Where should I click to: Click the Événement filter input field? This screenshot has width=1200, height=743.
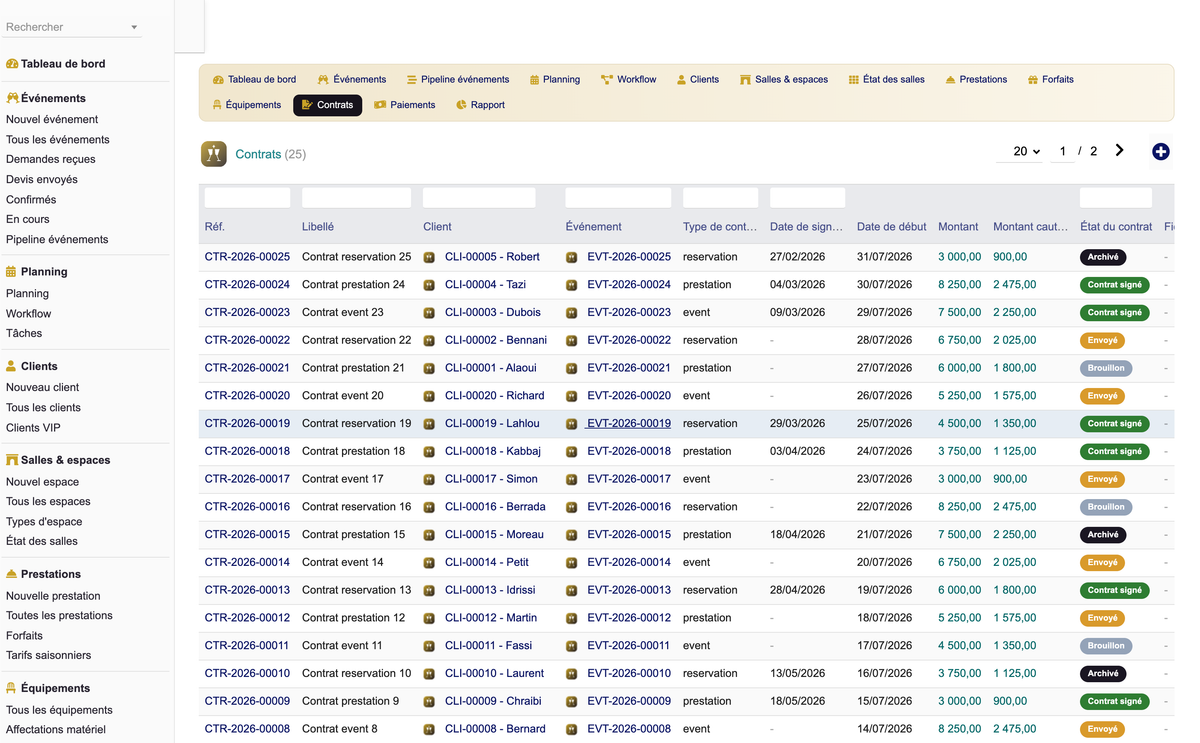click(x=618, y=198)
